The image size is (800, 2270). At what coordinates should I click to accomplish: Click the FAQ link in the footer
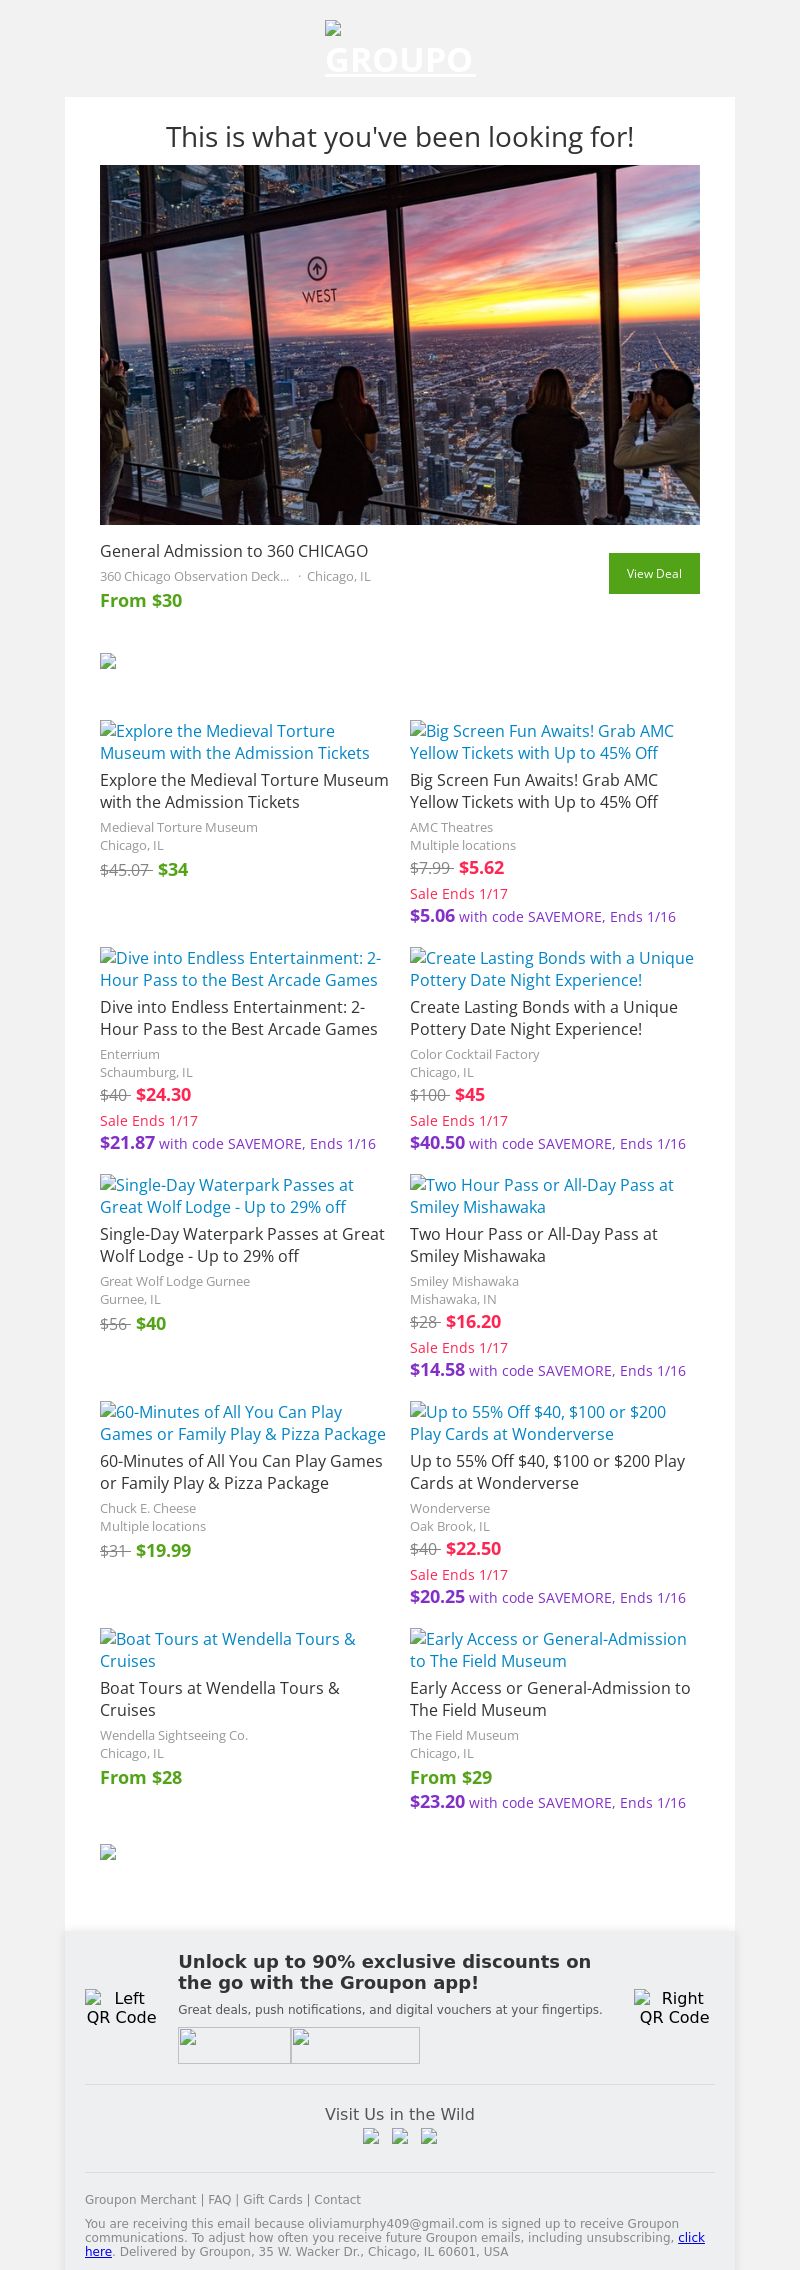[219, 2199]
